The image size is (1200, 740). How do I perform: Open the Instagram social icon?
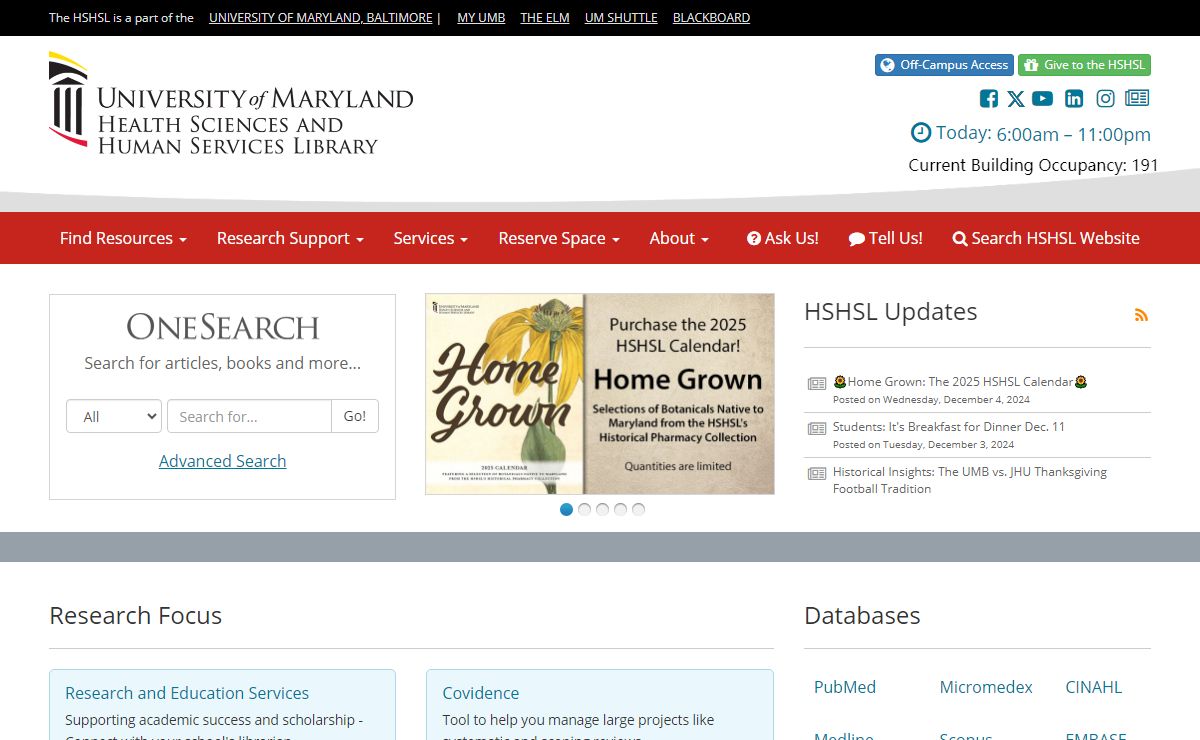tap(1105, 98)
